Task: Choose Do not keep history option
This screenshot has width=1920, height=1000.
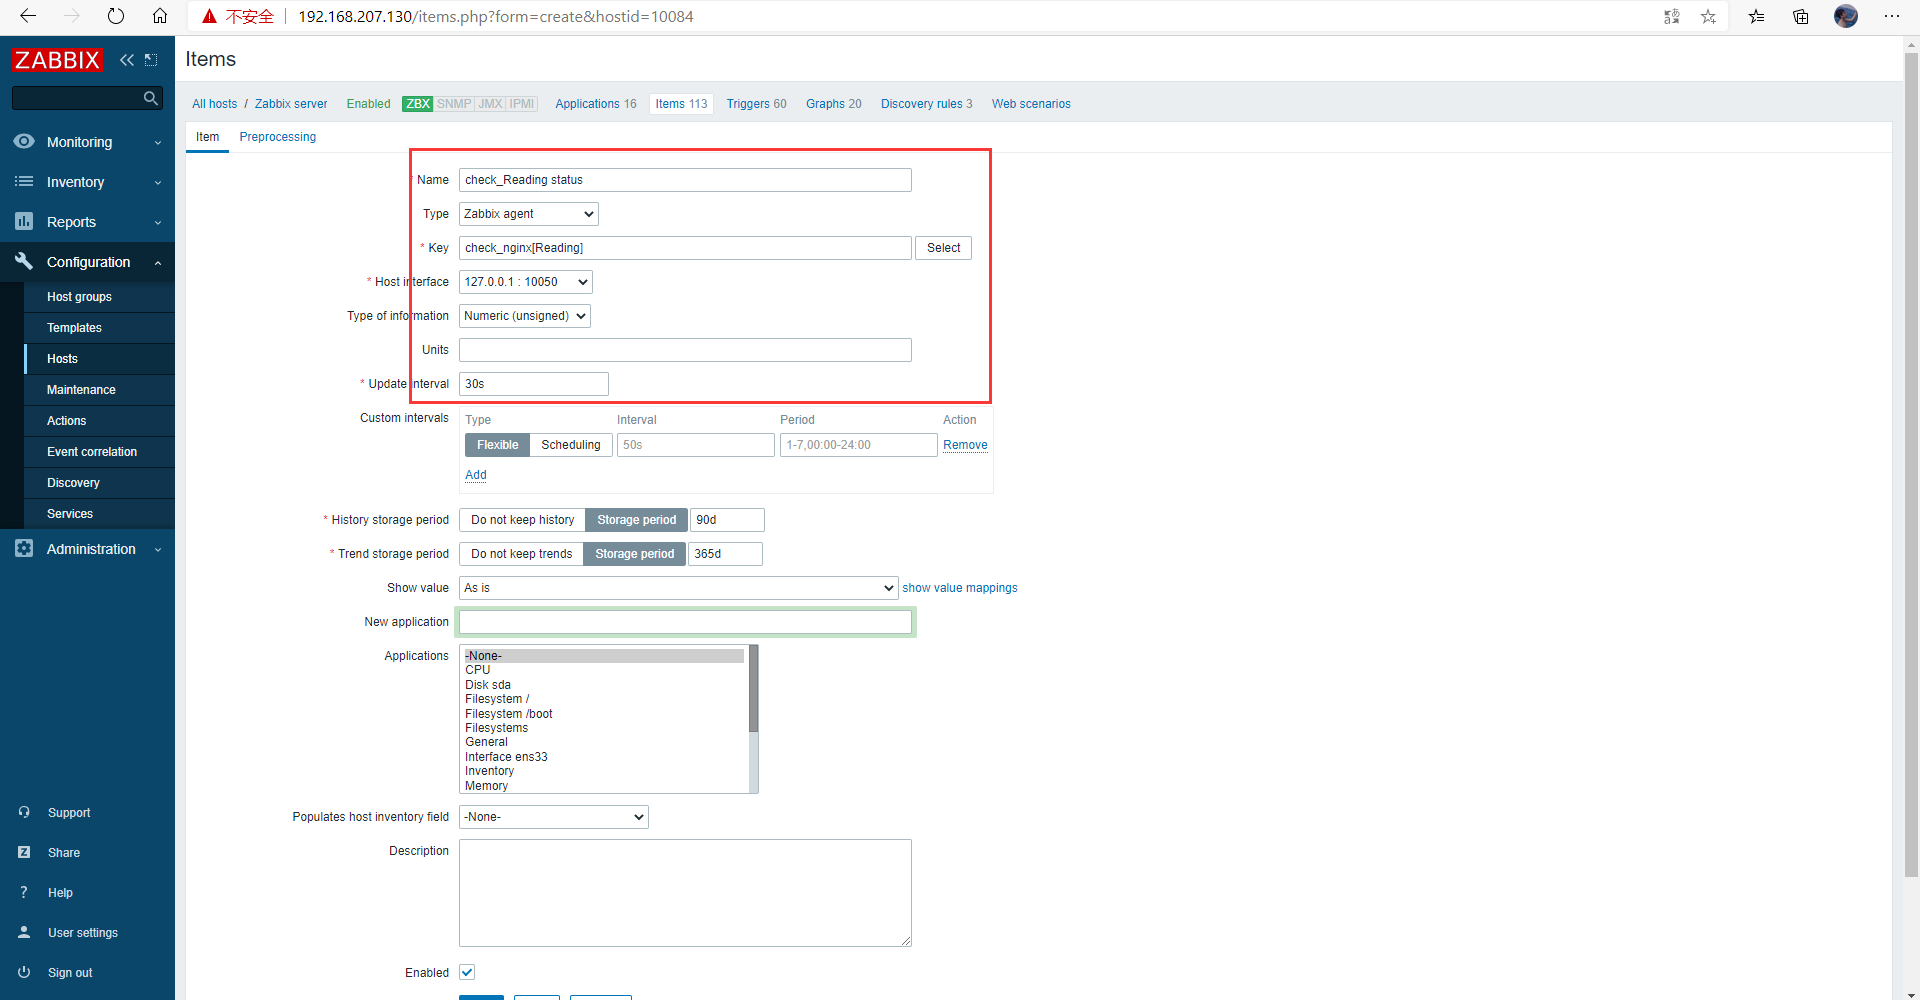Action: coord(522,520)
